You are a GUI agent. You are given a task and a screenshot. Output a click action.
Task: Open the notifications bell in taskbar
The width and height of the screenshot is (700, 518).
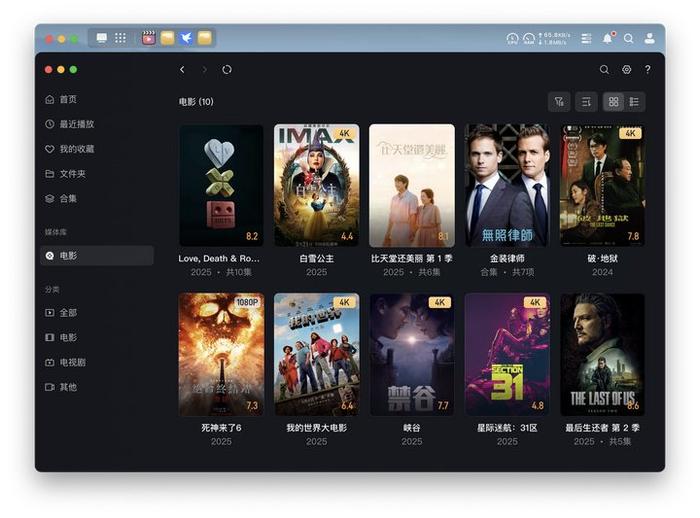608,39
